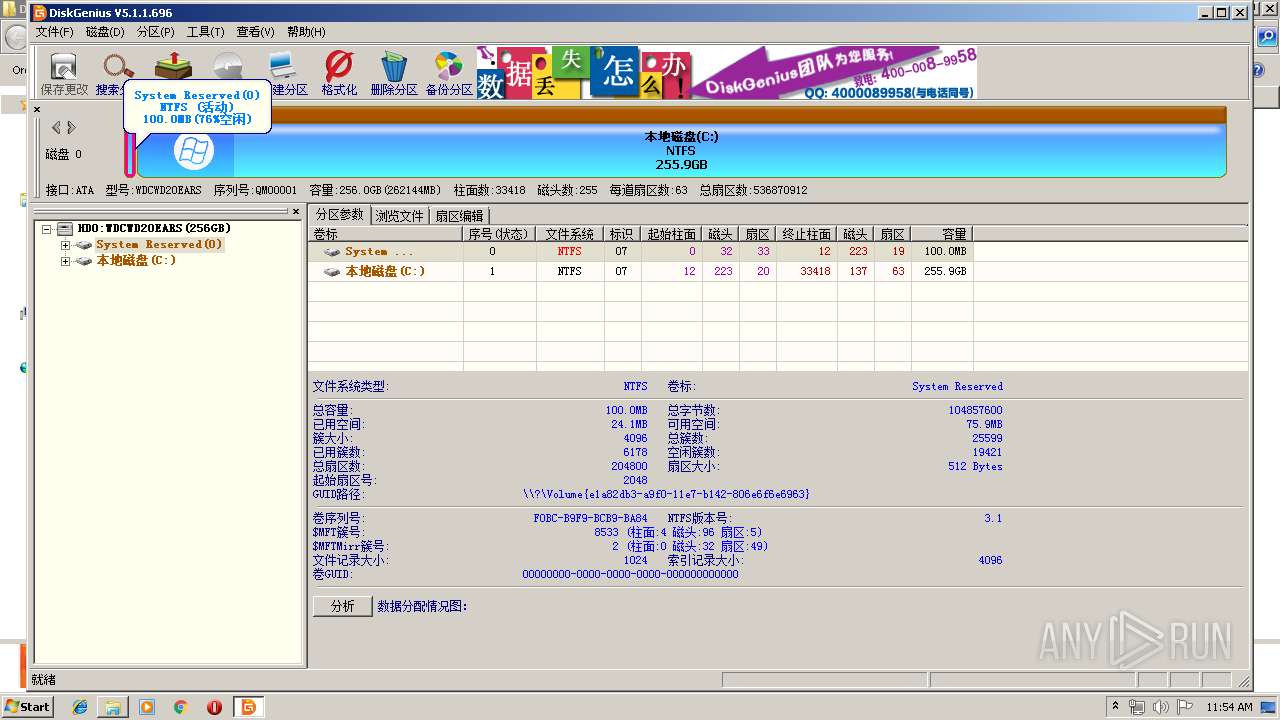Click the 卷标 column header
This screenshot has width=1280, height=720.
(386, 234)
